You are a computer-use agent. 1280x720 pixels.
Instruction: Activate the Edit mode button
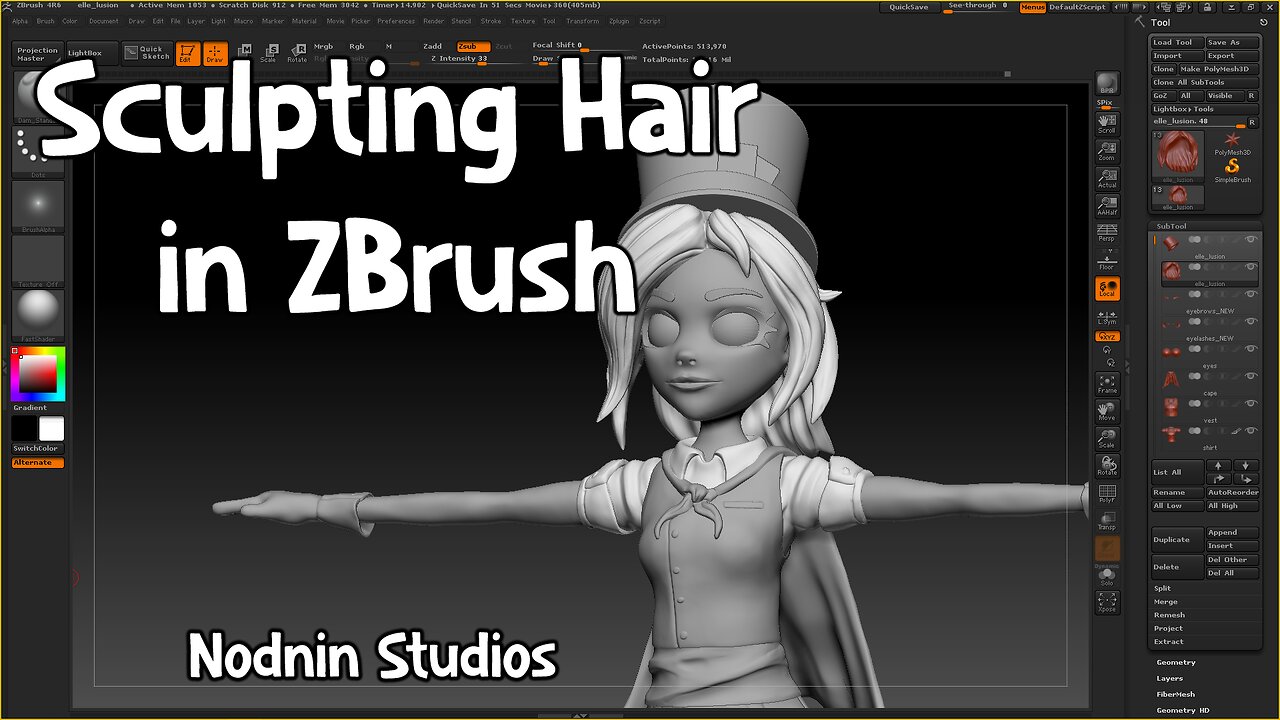(187, 53)
